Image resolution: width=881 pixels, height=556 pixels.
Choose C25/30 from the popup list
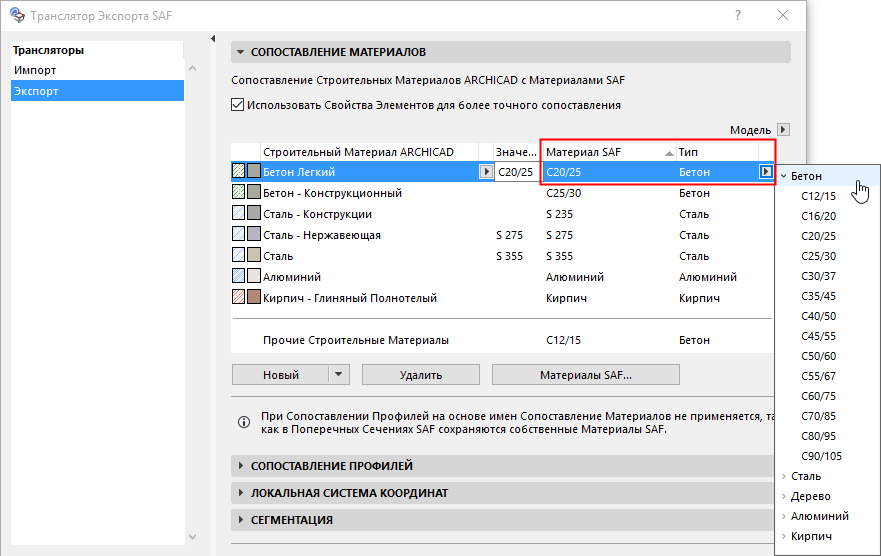click(818, 256)
